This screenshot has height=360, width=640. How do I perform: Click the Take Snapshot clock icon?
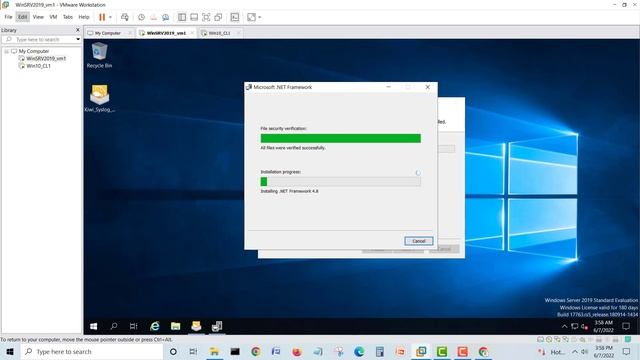click(x=141, y=17)
